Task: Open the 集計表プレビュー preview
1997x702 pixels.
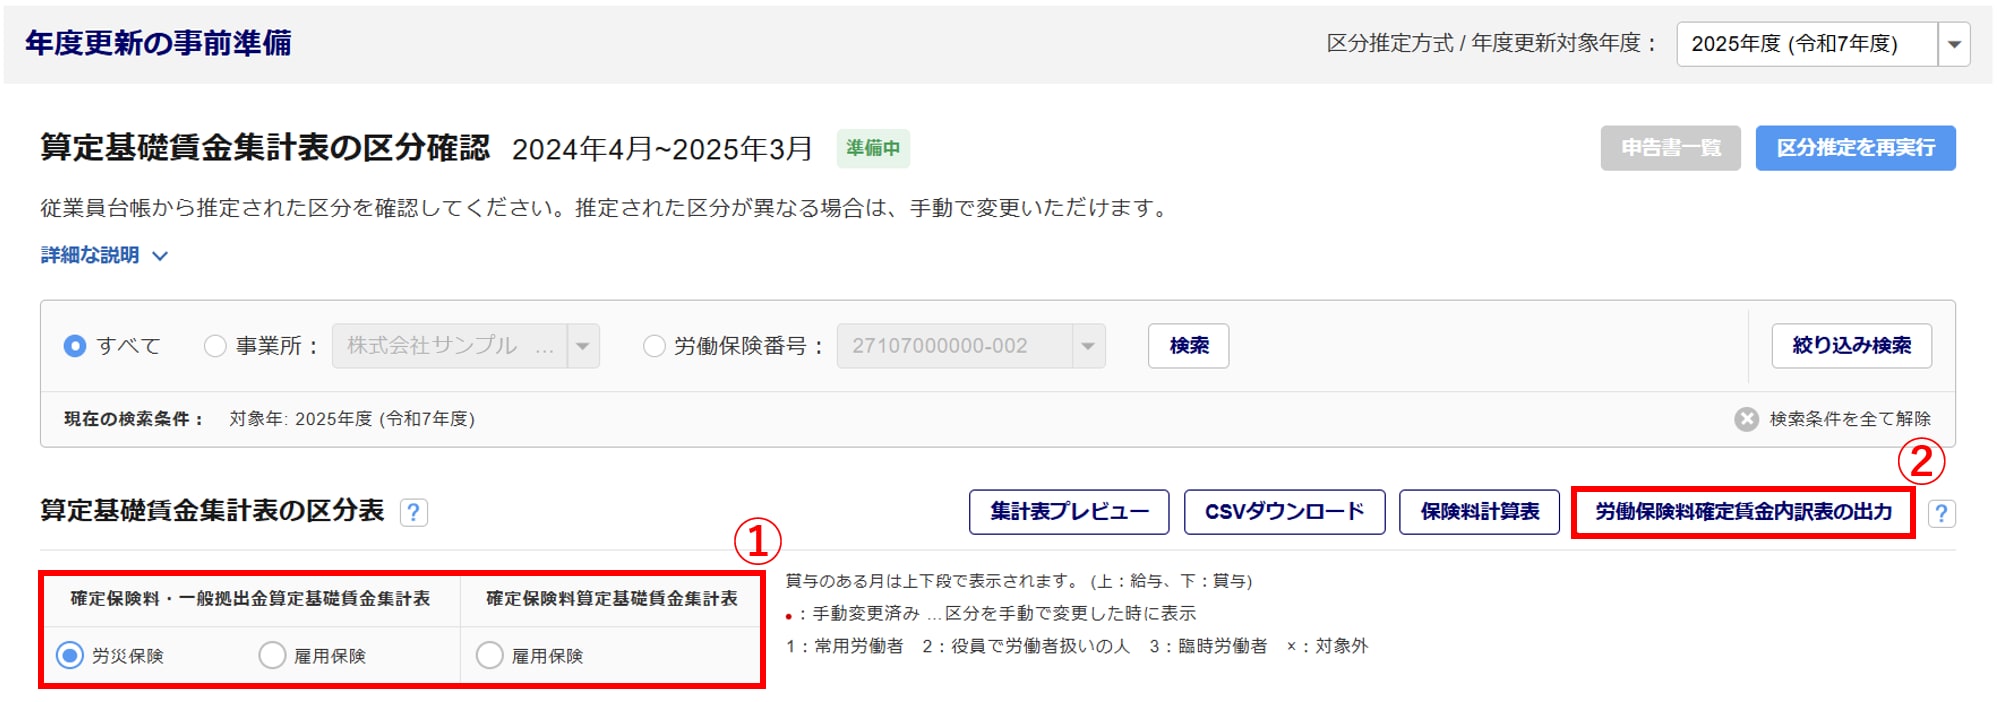Action: [x=1068, y=512]
